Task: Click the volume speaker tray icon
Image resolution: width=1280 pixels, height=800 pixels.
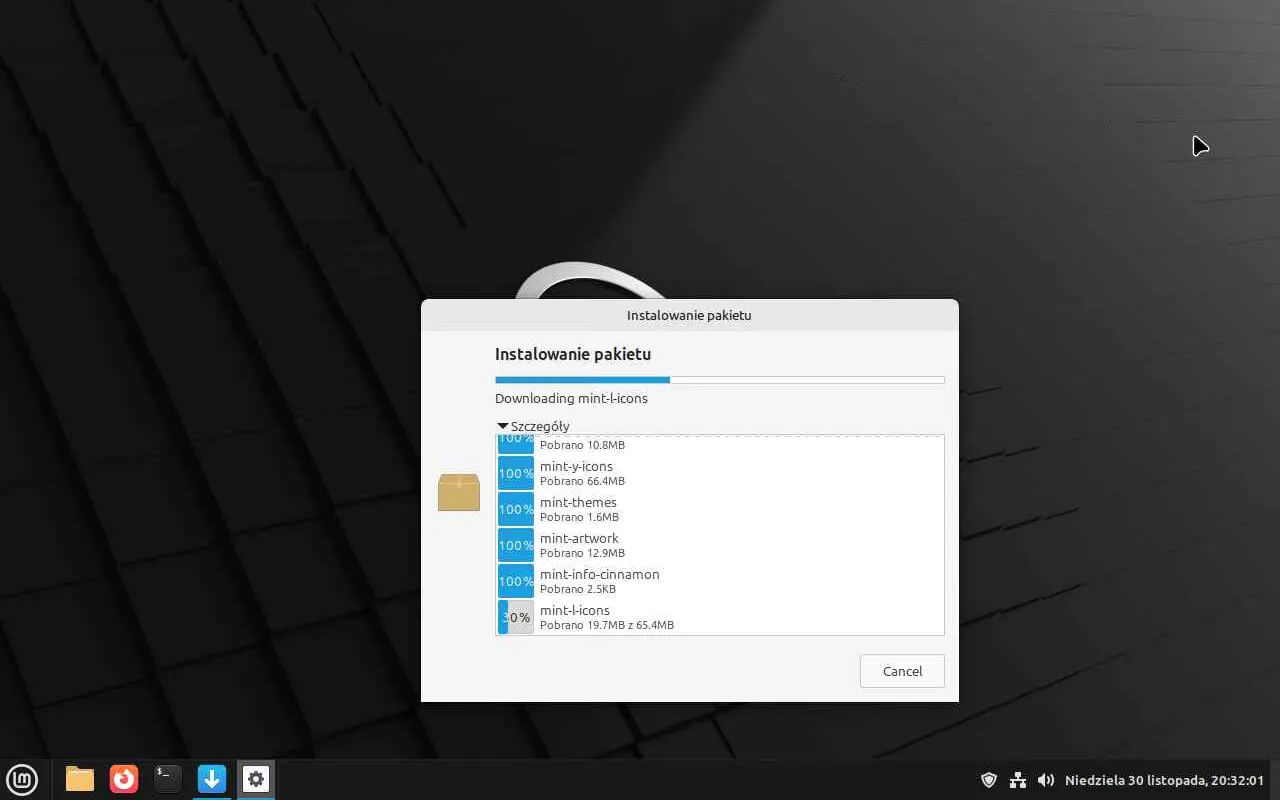Action: click(x=1046, y=780)
